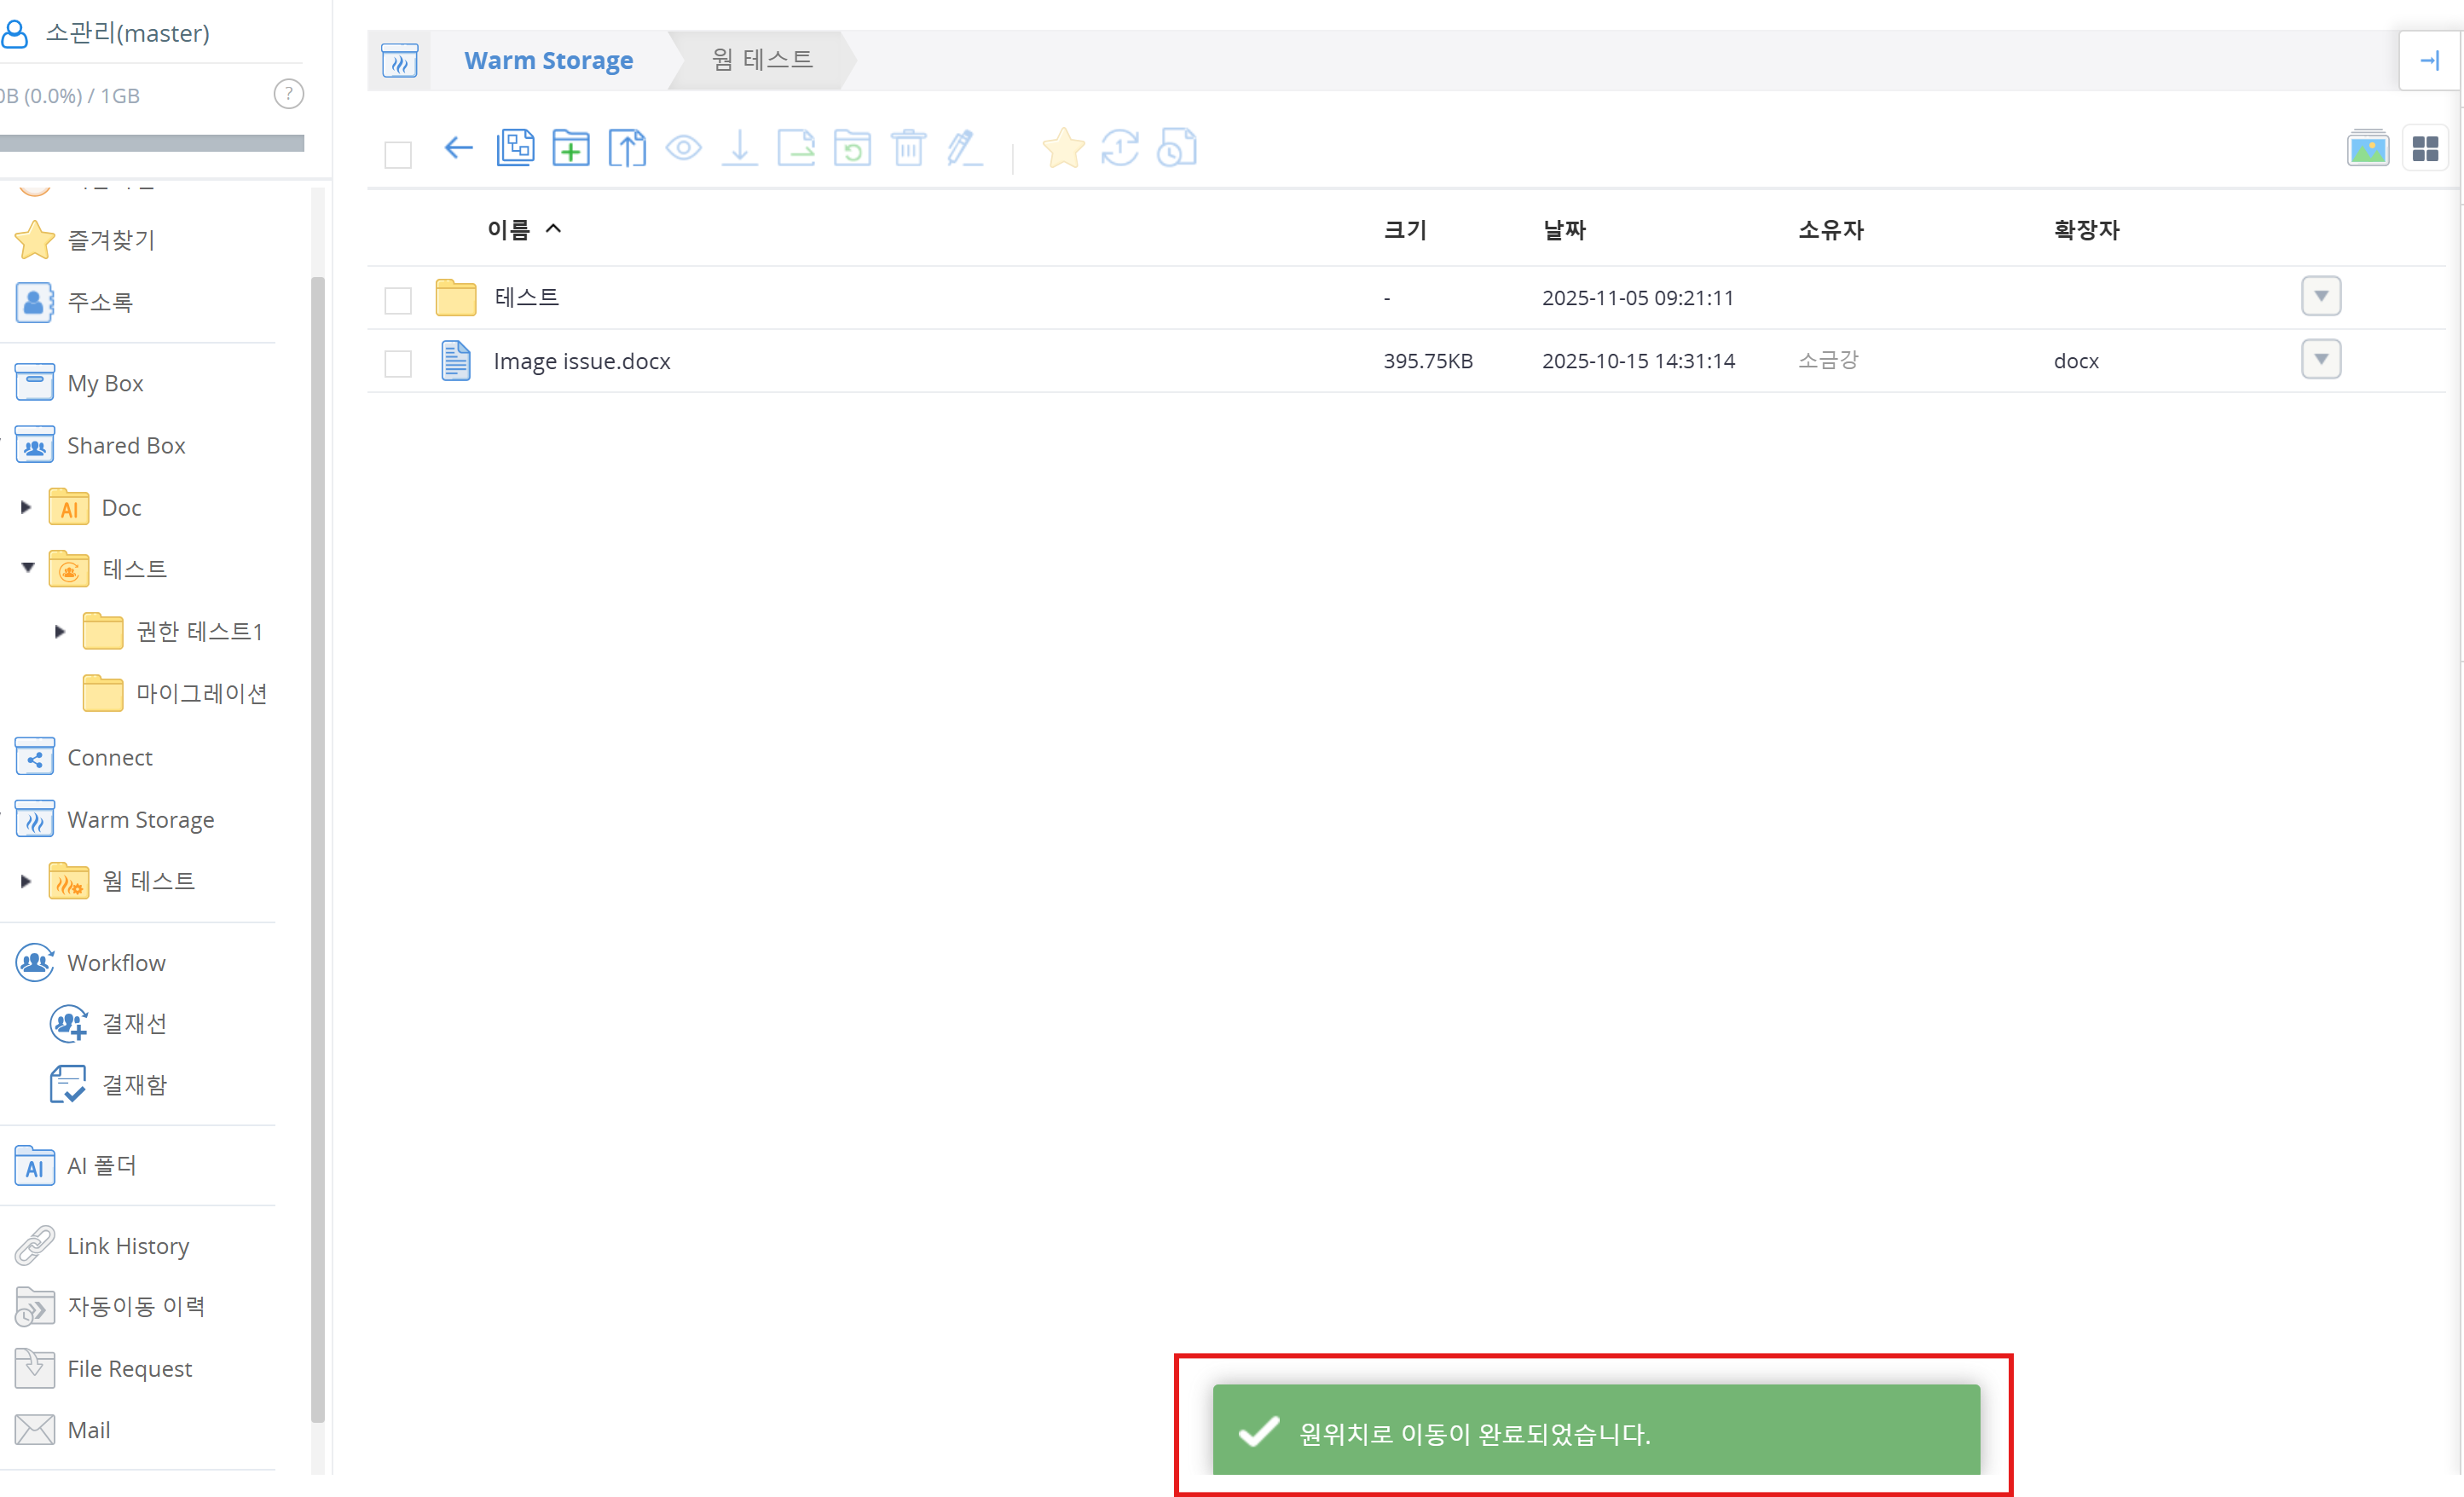The width and height of the screenshot is (2464, 1497).
Task: Click the upload file icon
Action: [x=627, y=149]
